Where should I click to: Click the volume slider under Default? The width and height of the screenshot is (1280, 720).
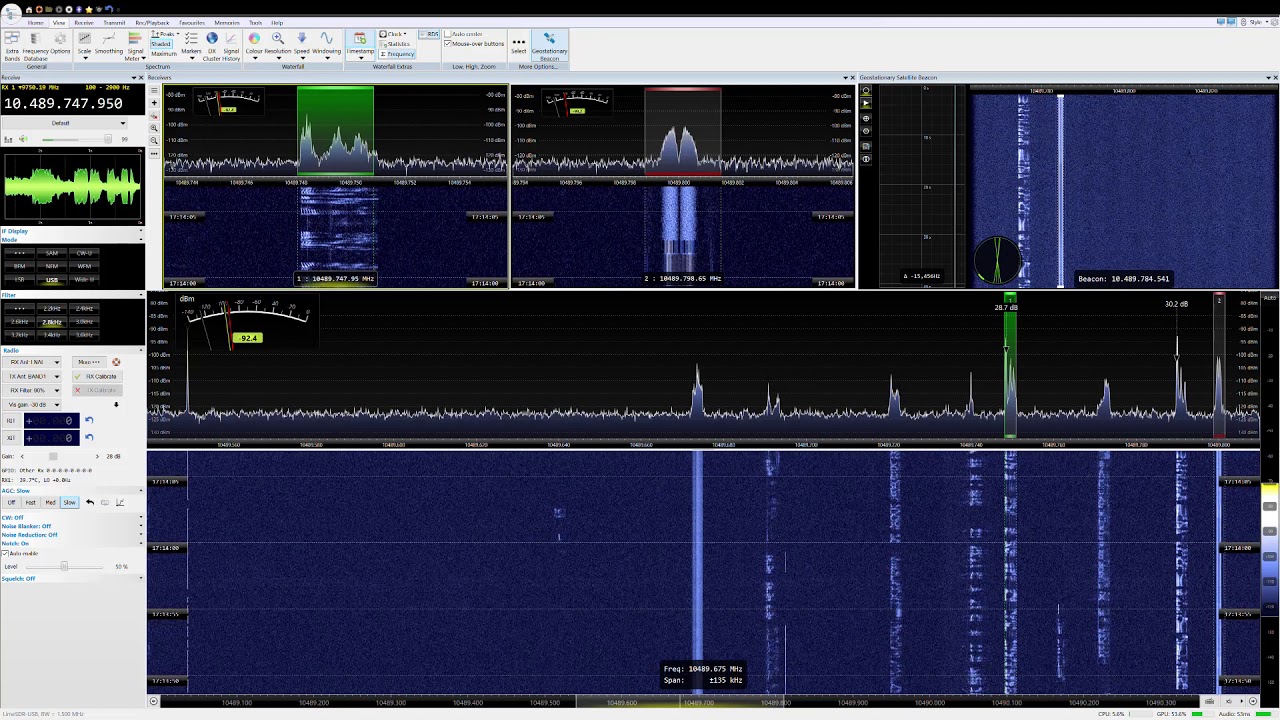click(x=75, y=139)
